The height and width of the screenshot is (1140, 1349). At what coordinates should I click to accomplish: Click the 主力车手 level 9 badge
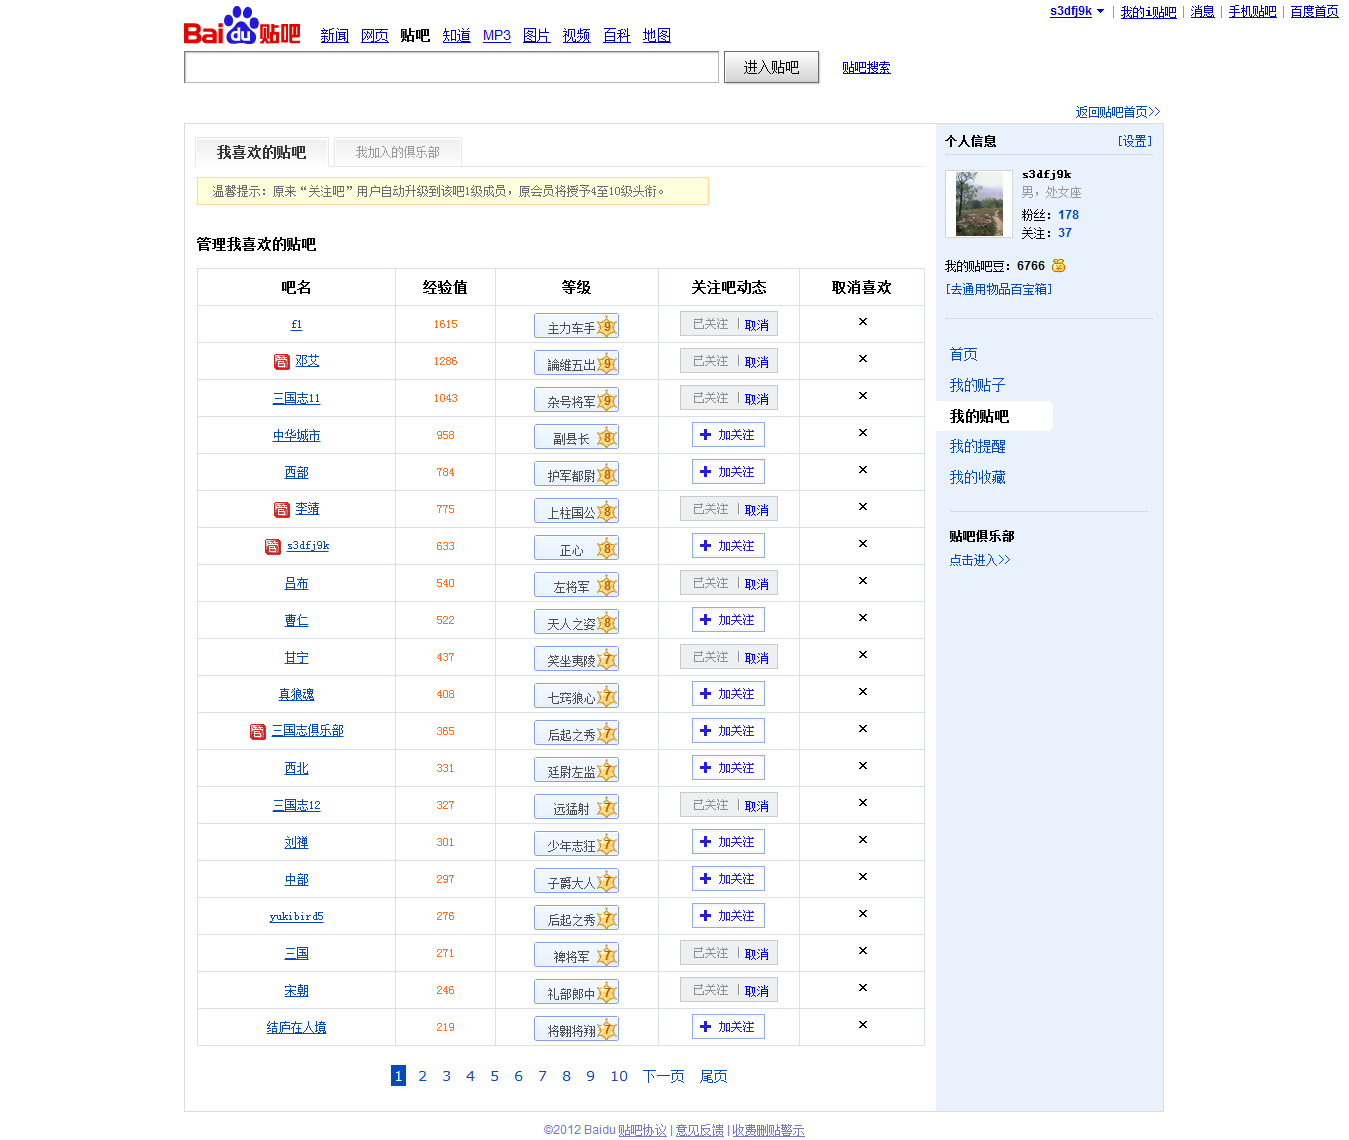click(576, 326)
